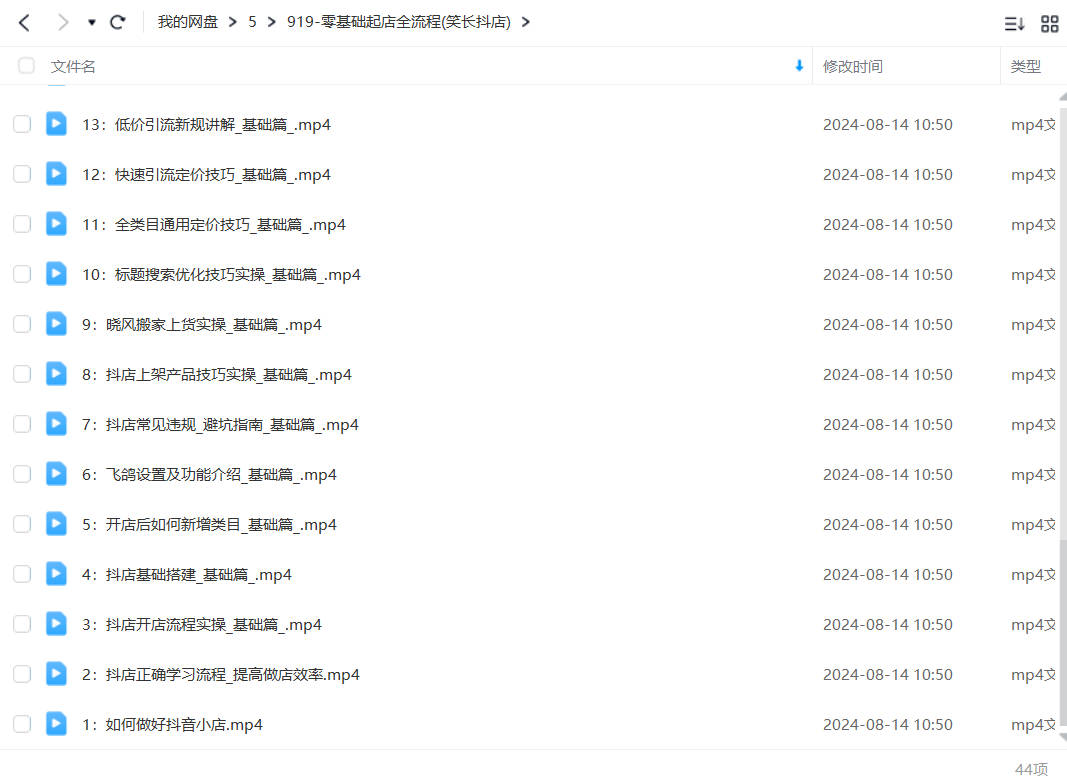Select file name 10：标题搜索优化技巧实操_基础篇_.mp4
This screenshot has height=782, width=1067.
pos(221,275)
